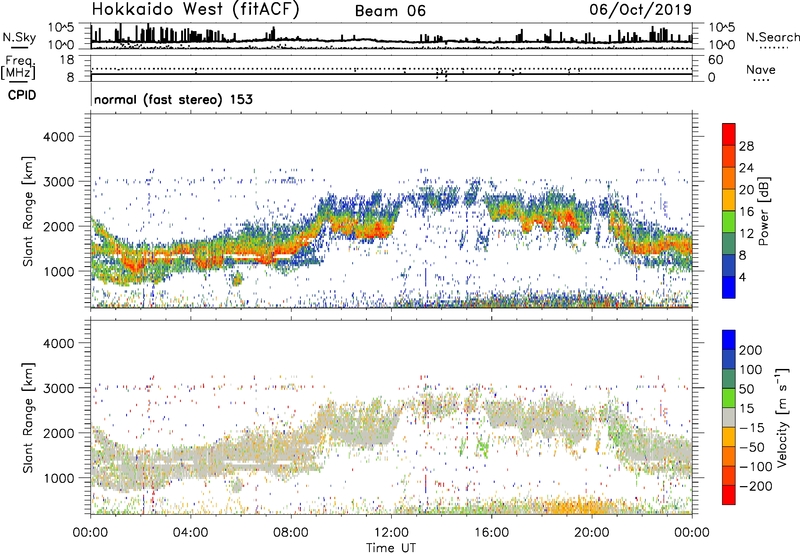This screenshot has width=800, height=554.
Task: Click the '08:00' time axis tick
Action: [x=291, y=533]
